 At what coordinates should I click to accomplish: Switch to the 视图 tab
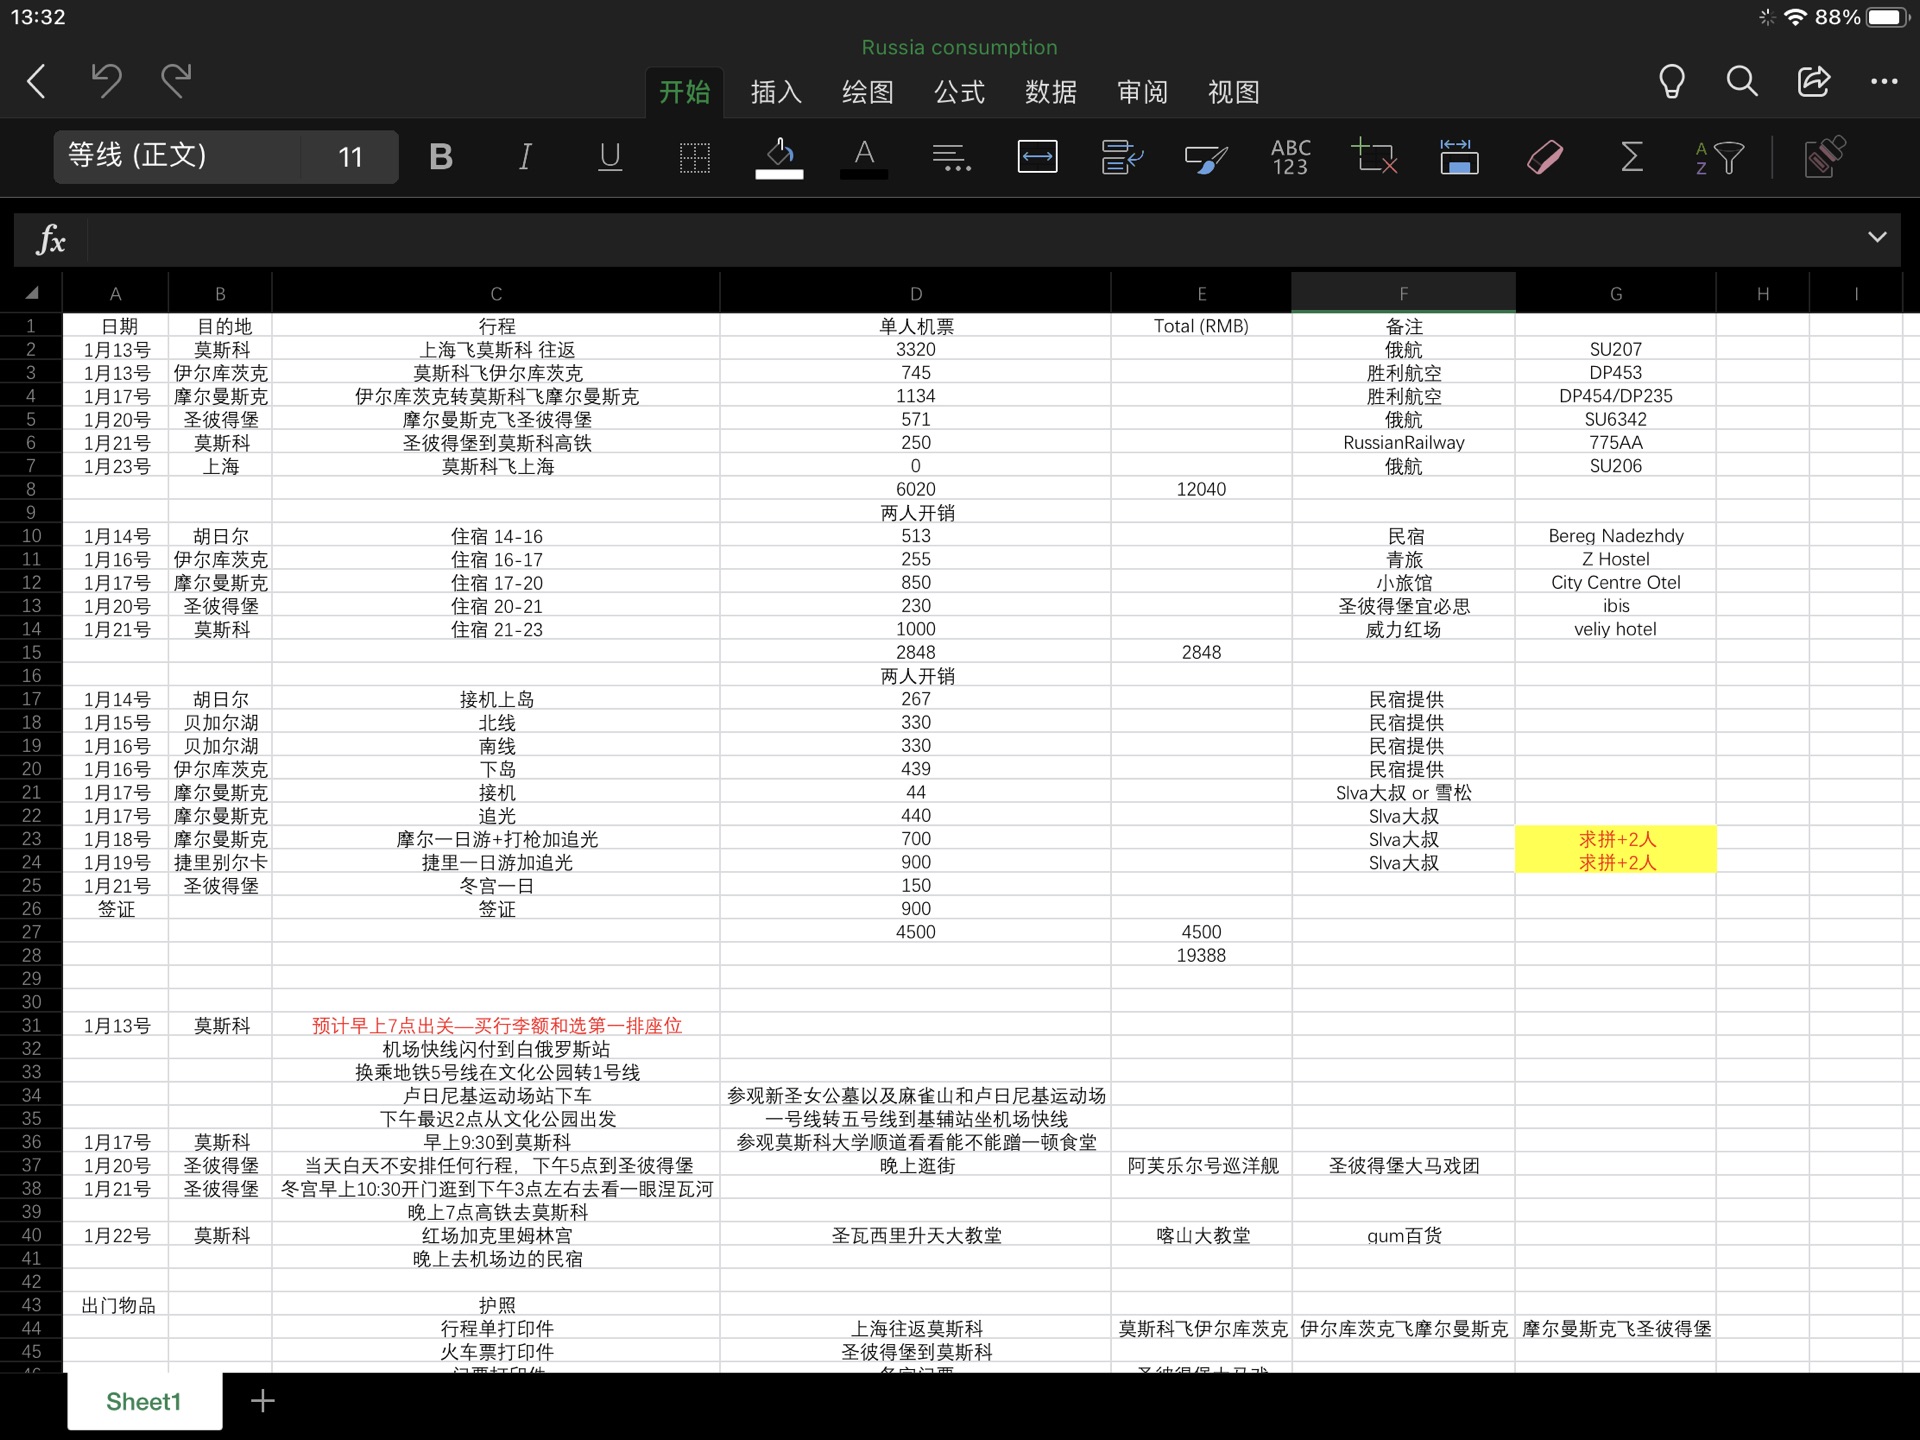coord(1234,92)
